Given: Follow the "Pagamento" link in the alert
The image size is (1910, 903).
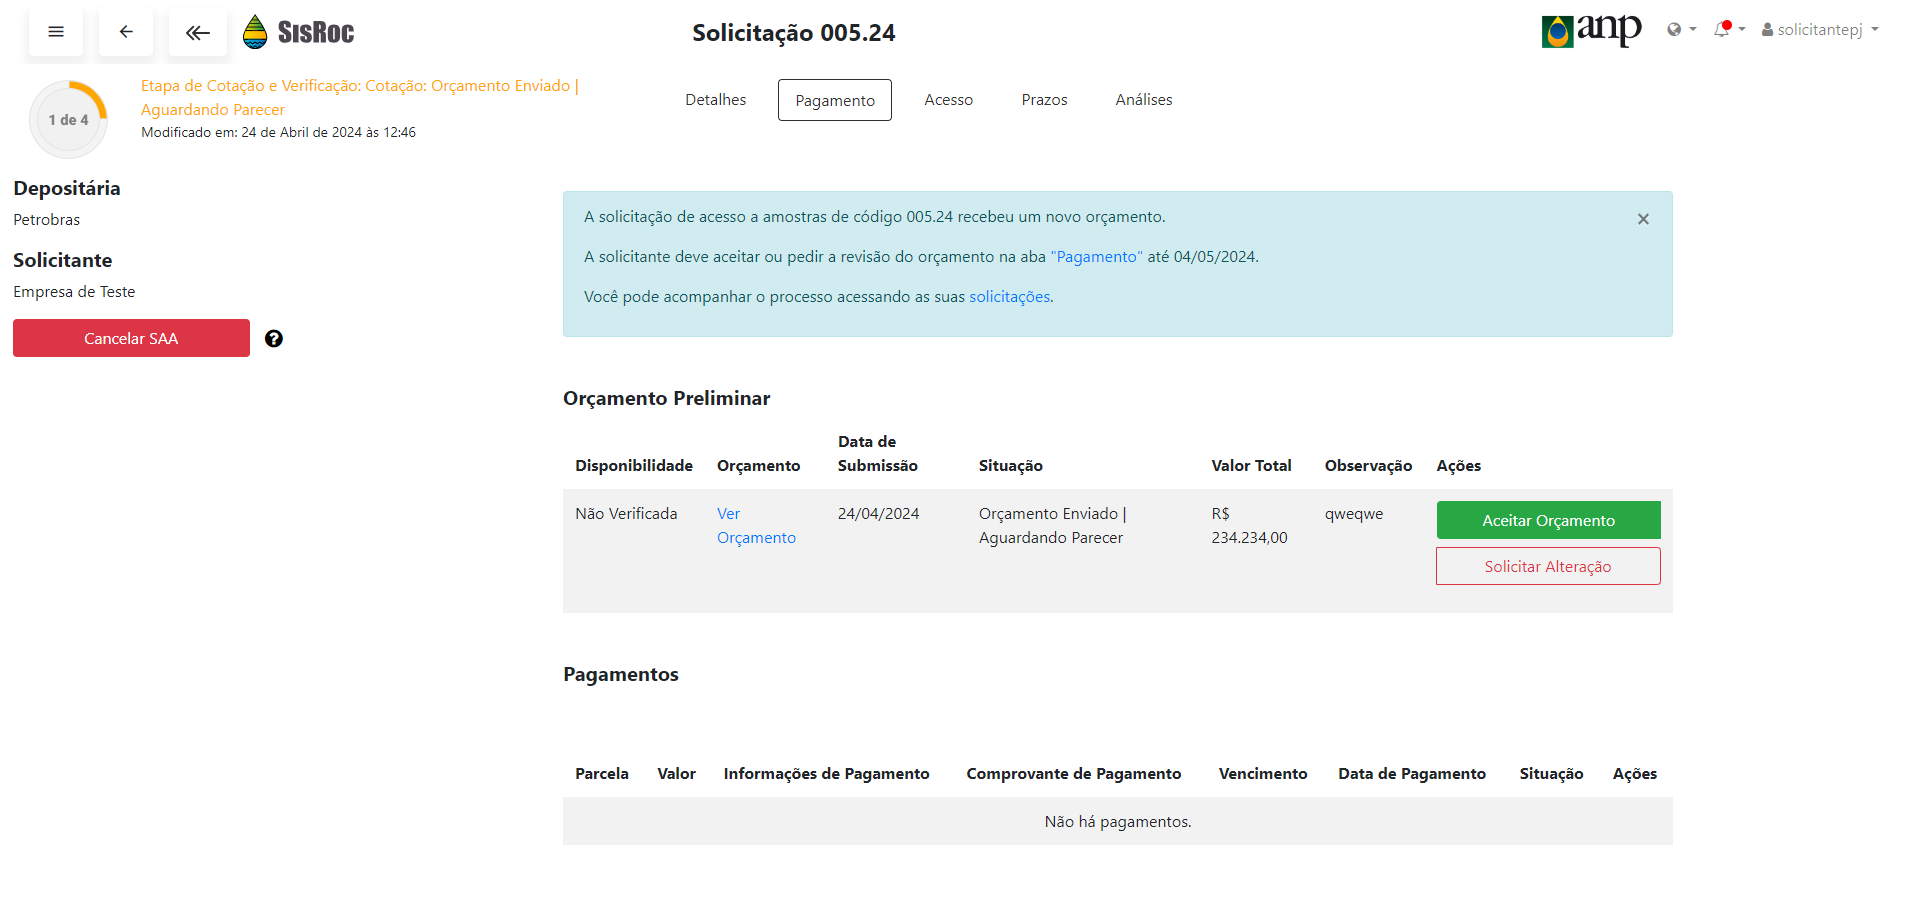Looking at the screenshot, I should click(x=1096, y=257).
